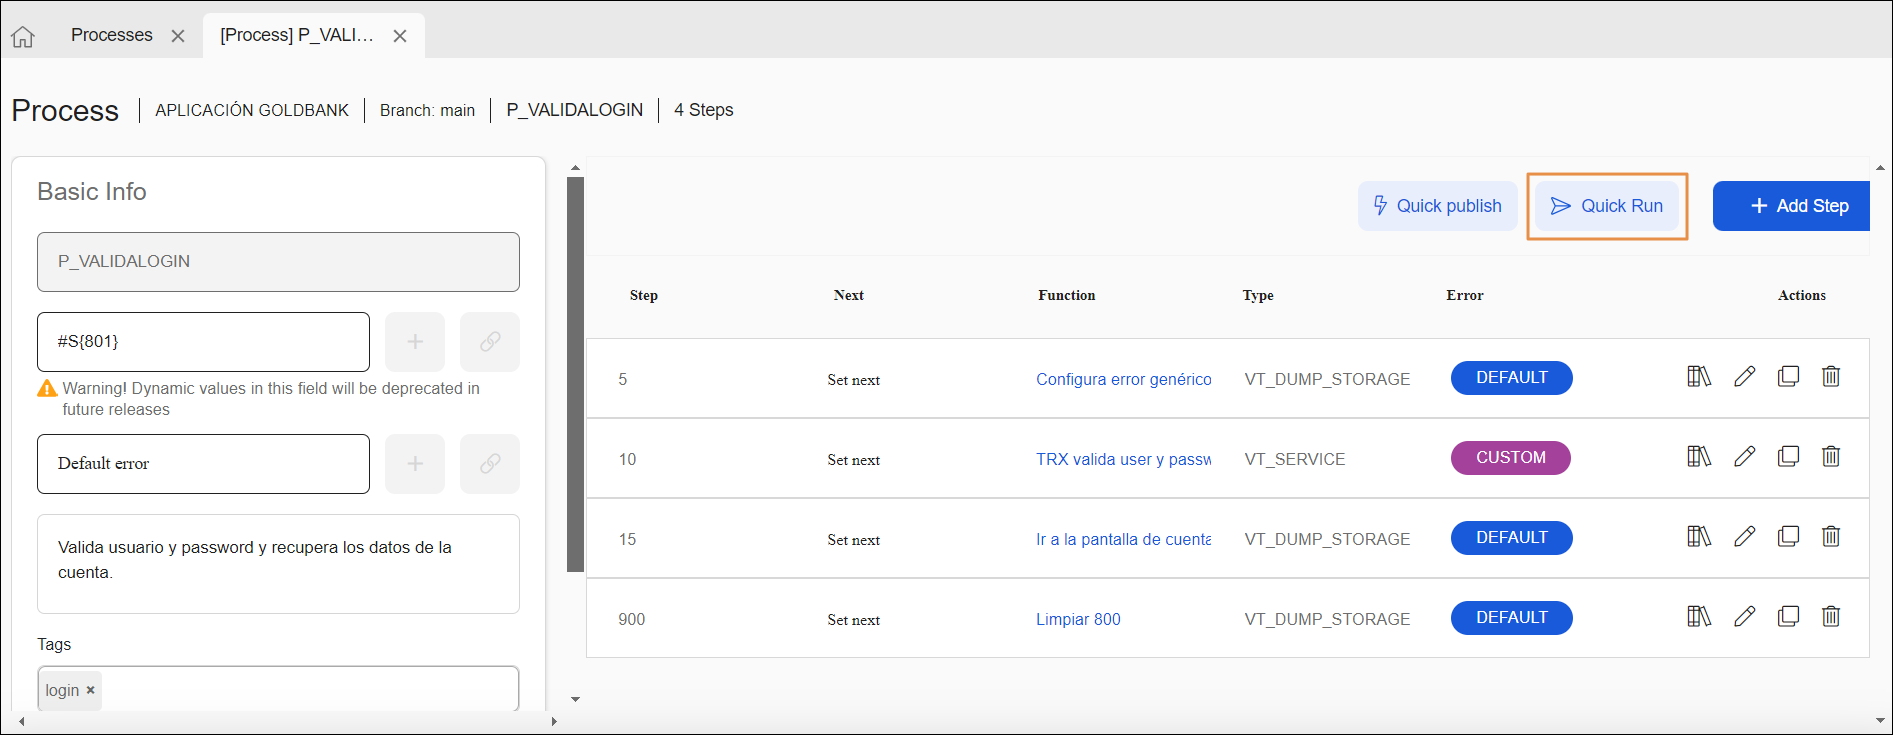
Task: Click the CUSTOM error badge on step 10
Action: (x=1510, y=458)
